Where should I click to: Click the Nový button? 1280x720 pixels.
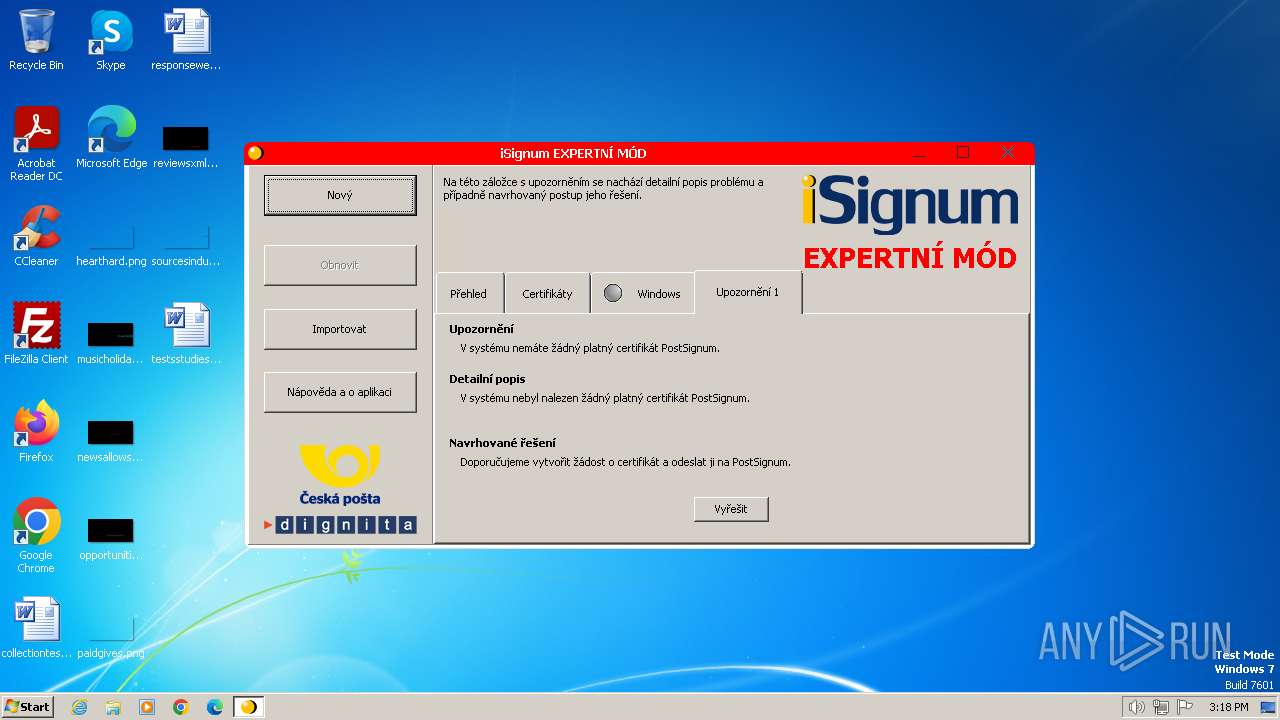pos(340,195)
